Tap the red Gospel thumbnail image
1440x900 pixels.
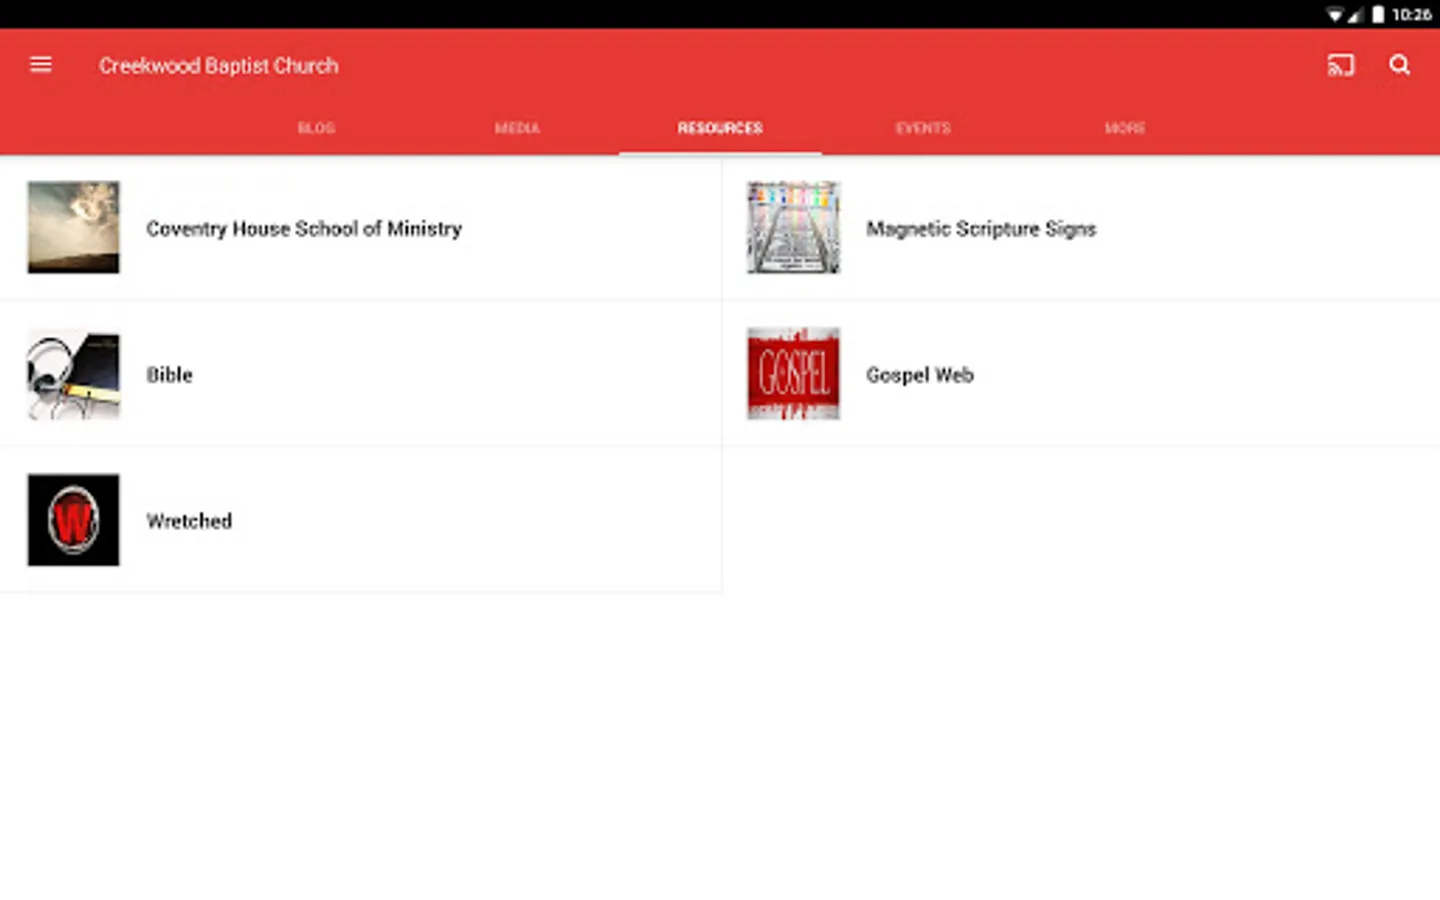pos(793,374)
